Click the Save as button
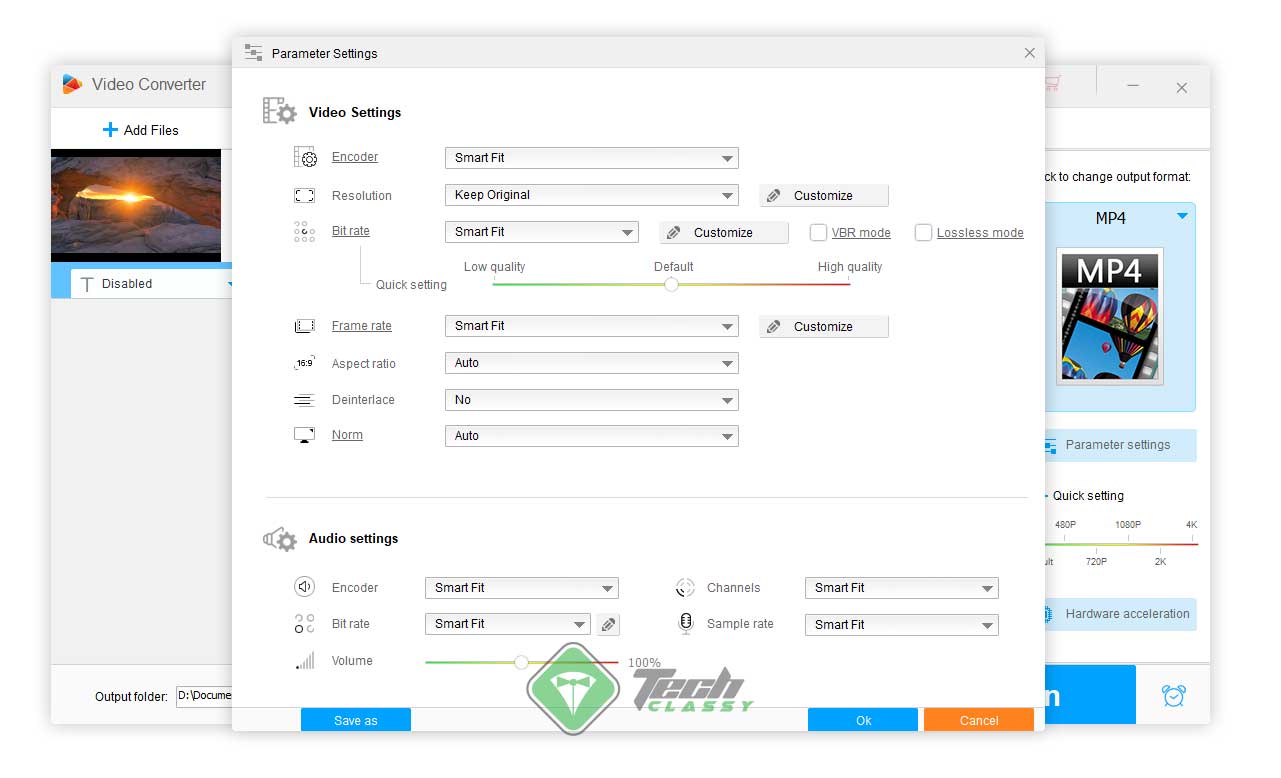 (x=355, y=719)
